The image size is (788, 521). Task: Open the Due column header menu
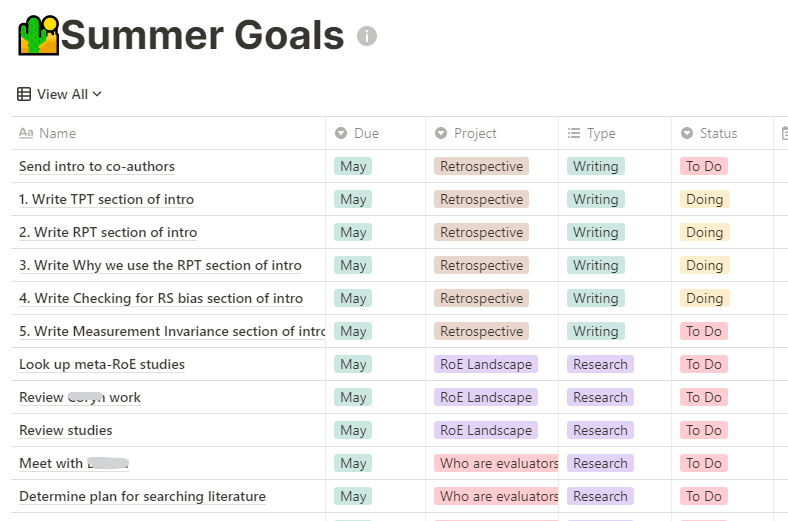(x=375, y=133)
